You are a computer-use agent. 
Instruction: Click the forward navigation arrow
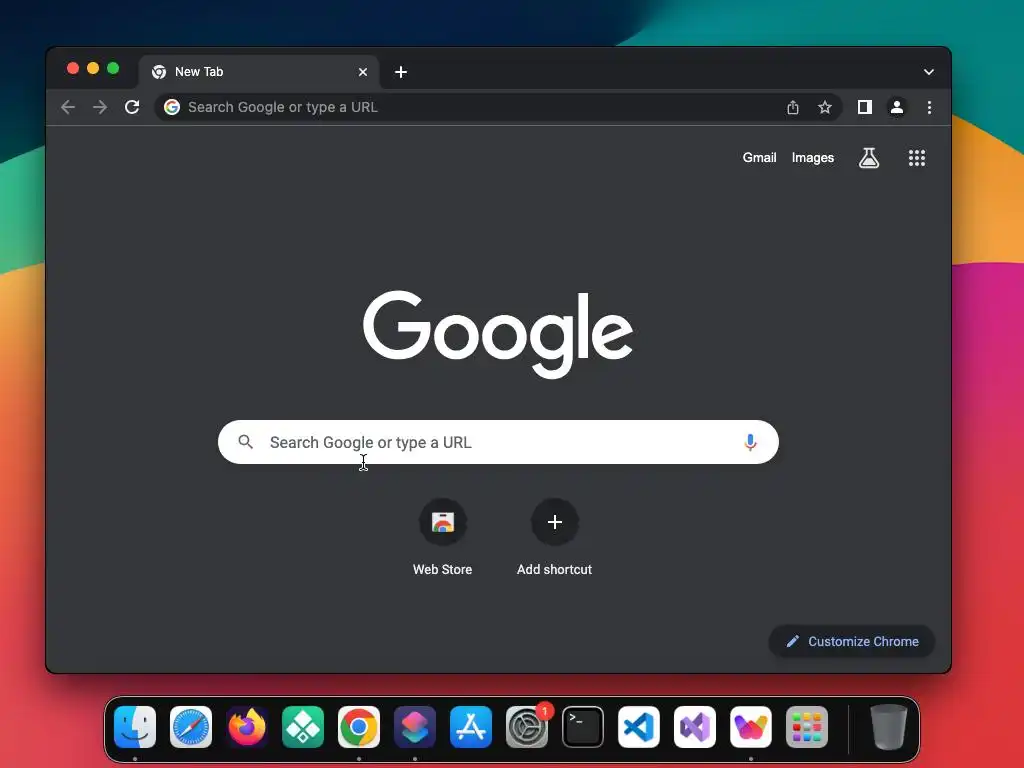click(x=100, y=107)
